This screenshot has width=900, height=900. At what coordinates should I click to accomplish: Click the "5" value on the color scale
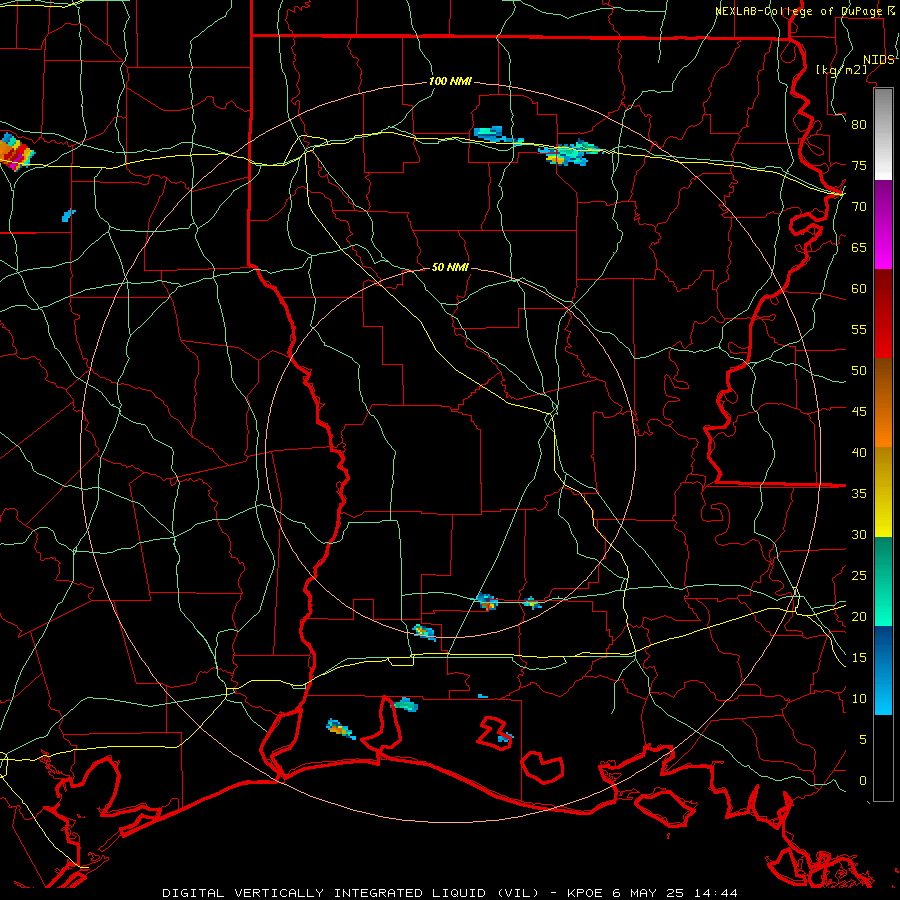863,740
